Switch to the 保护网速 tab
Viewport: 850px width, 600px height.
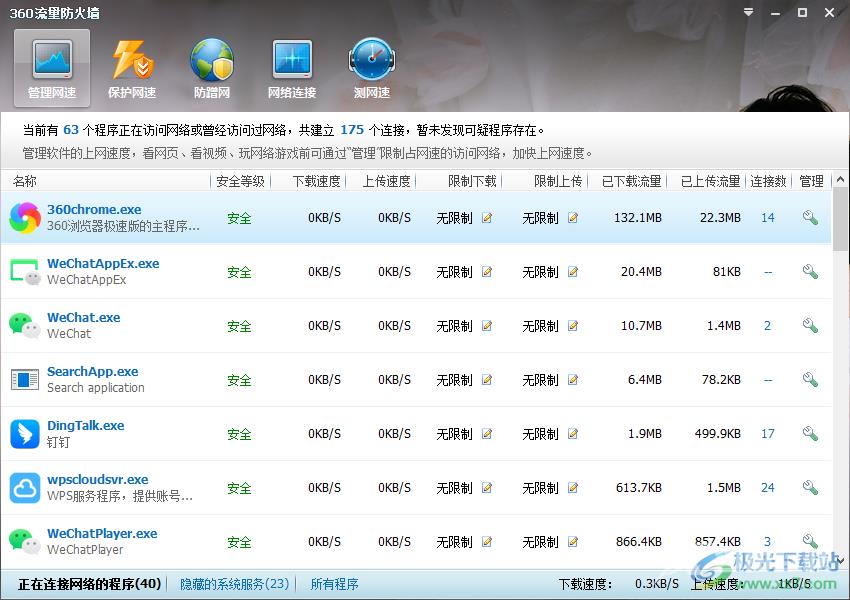coord(132,68)
